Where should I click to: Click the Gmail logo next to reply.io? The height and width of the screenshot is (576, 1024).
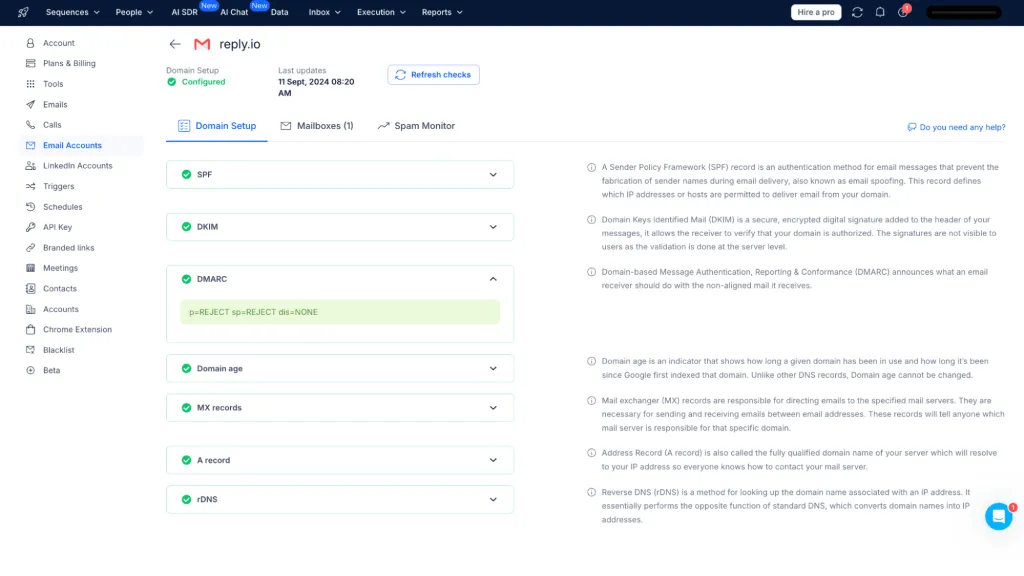click(x=202, y=44)
